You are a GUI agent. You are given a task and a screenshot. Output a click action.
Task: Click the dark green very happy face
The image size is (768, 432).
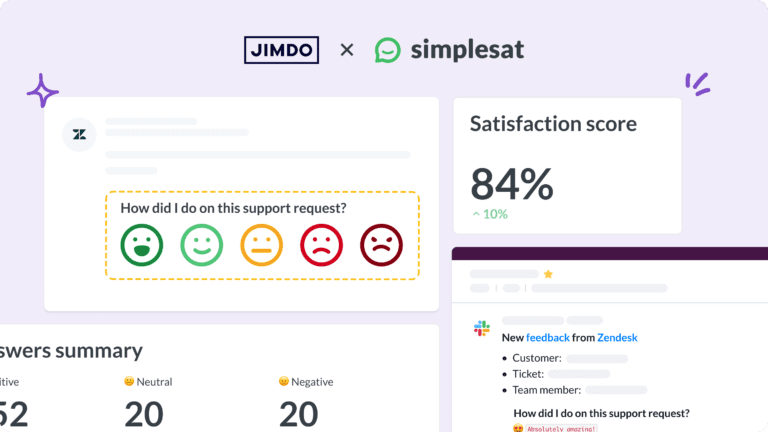coord(141,244)
